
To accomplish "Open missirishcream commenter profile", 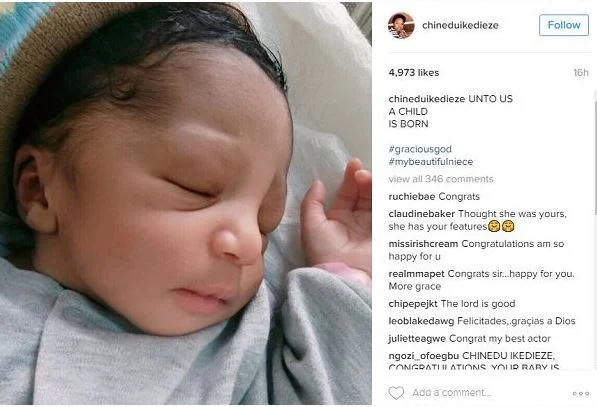I will 423,244.
